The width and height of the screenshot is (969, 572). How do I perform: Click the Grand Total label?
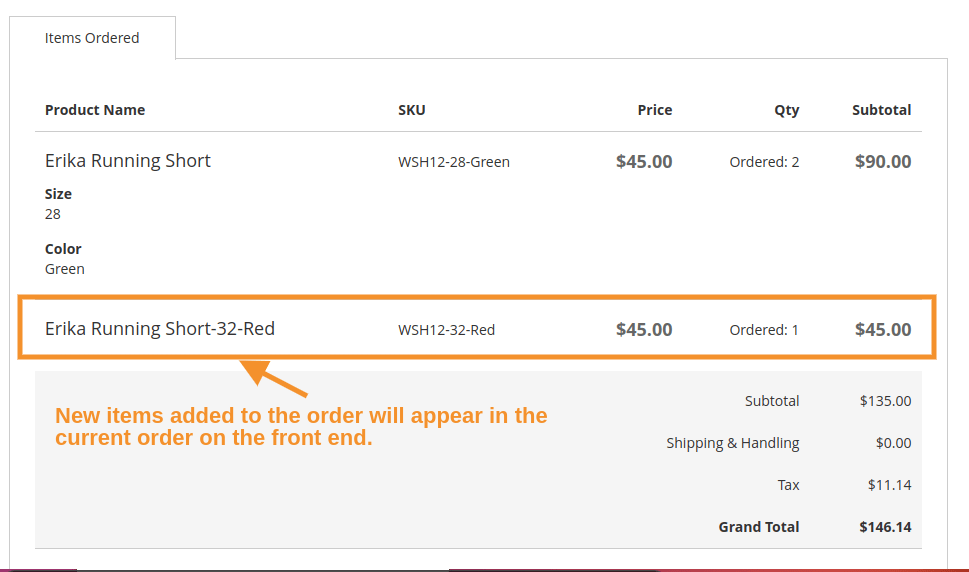(x=759, y=527)
